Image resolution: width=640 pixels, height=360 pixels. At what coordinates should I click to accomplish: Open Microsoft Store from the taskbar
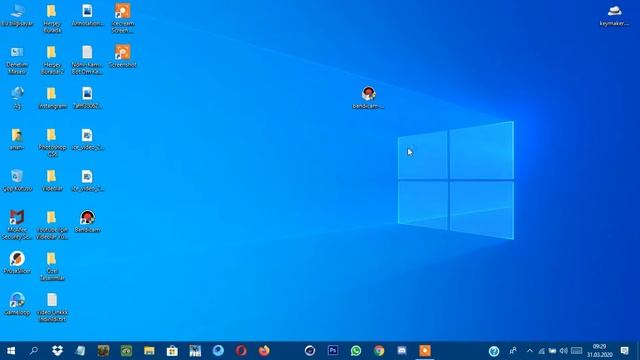pyautogui.click(x=172, y=351)
